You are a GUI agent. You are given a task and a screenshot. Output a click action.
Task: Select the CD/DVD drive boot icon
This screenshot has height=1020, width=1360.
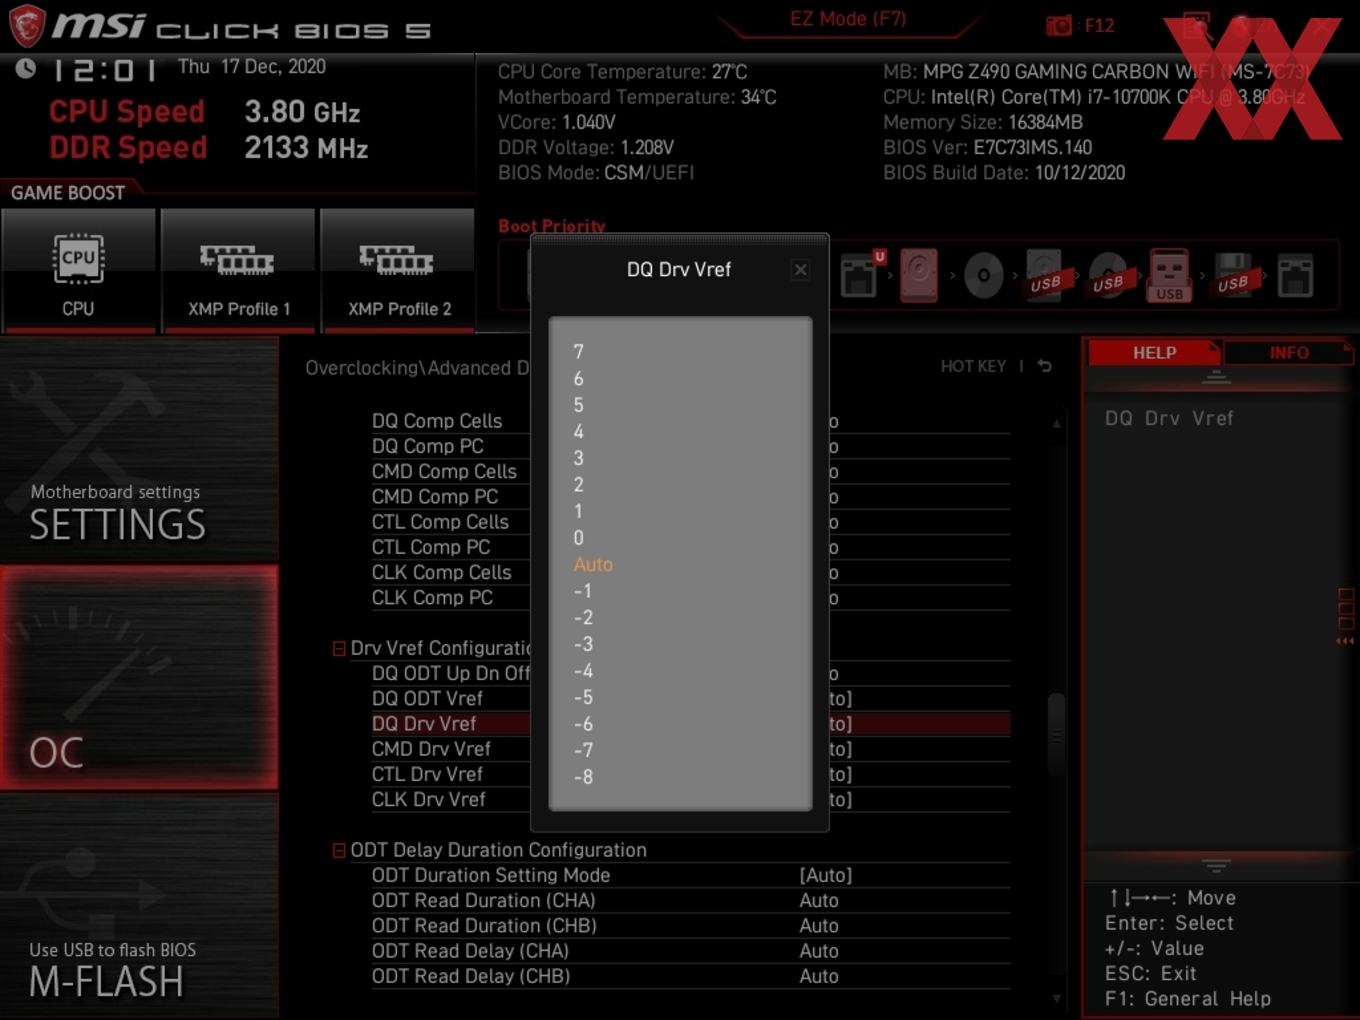click(x=983, y=276)
